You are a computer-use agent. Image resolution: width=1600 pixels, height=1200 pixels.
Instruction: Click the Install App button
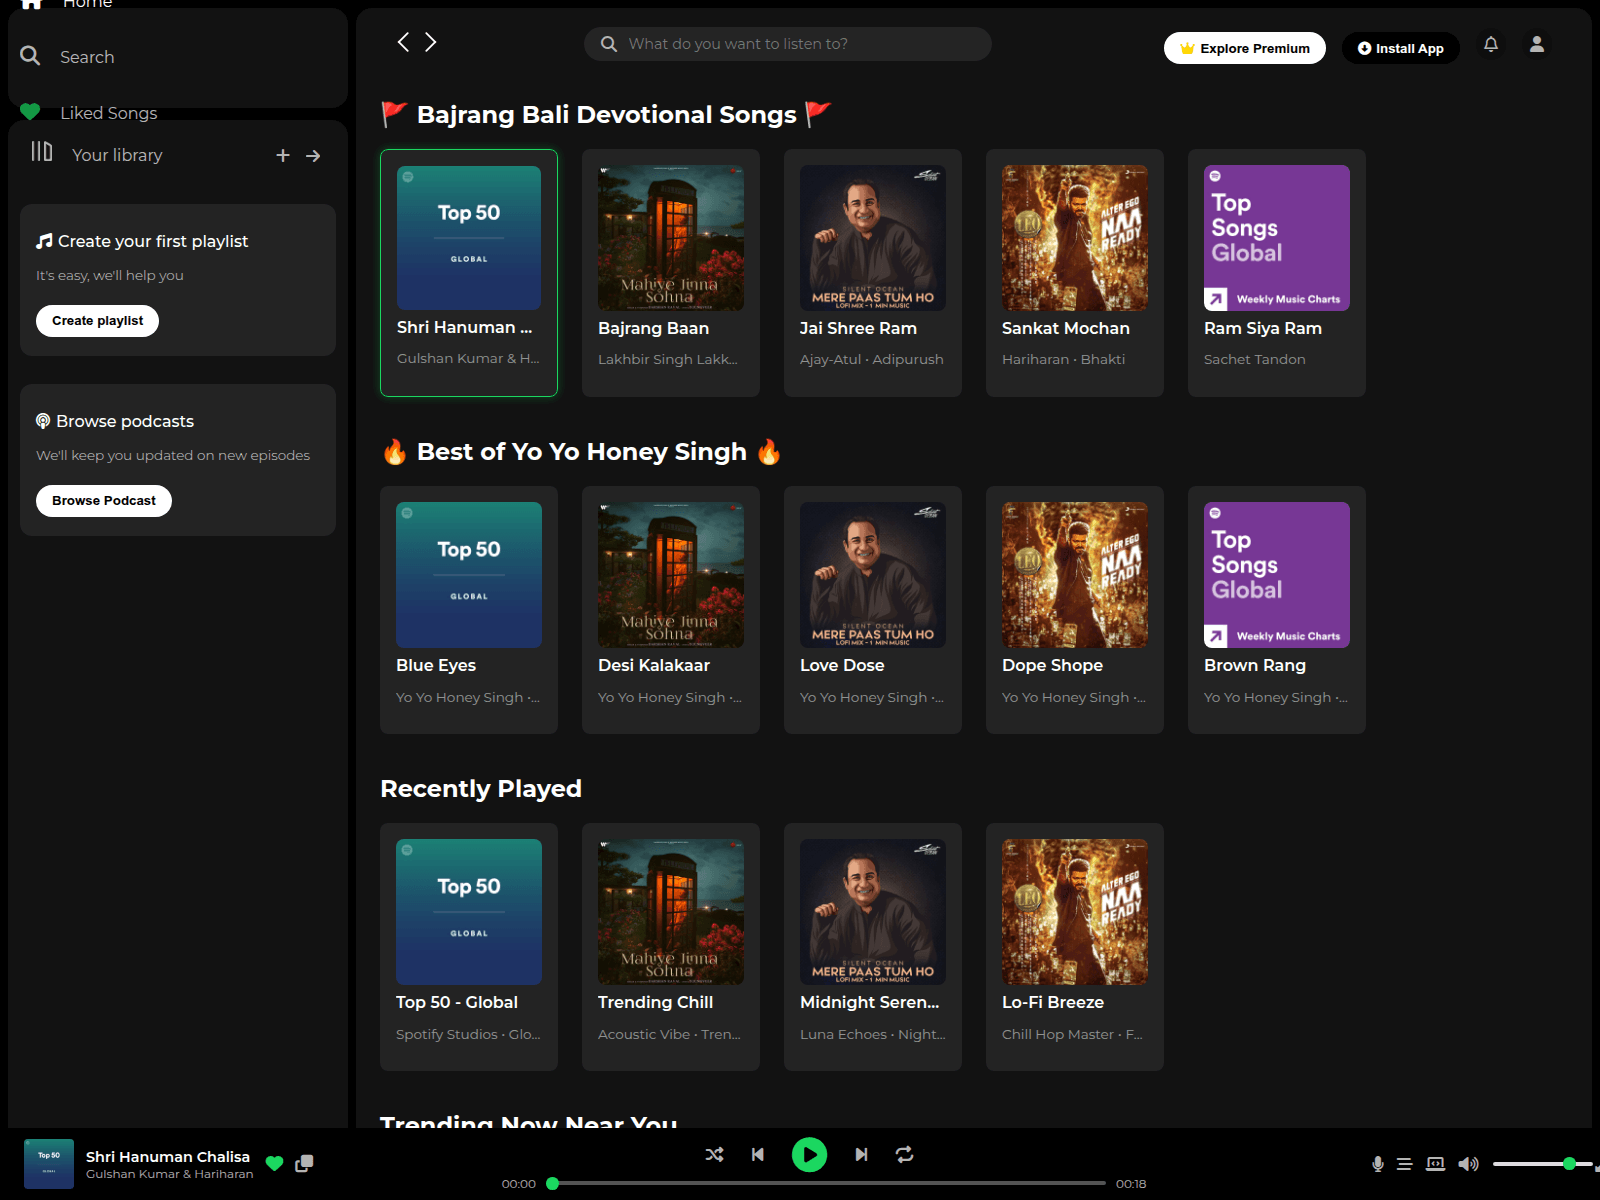(1400, 48)
